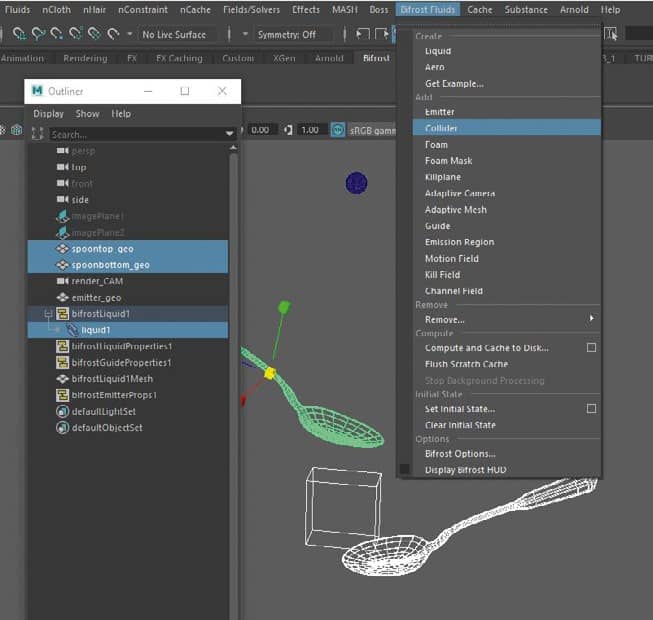The width and height of the screenshot is (653, 620).
Task: Click the persp camera icon in Outliner
Action: (62, 151)
